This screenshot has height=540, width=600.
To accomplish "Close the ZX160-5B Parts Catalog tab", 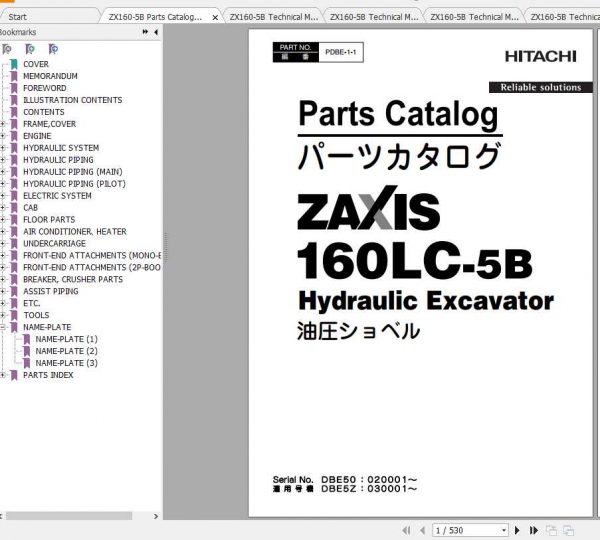I will 215,17.
